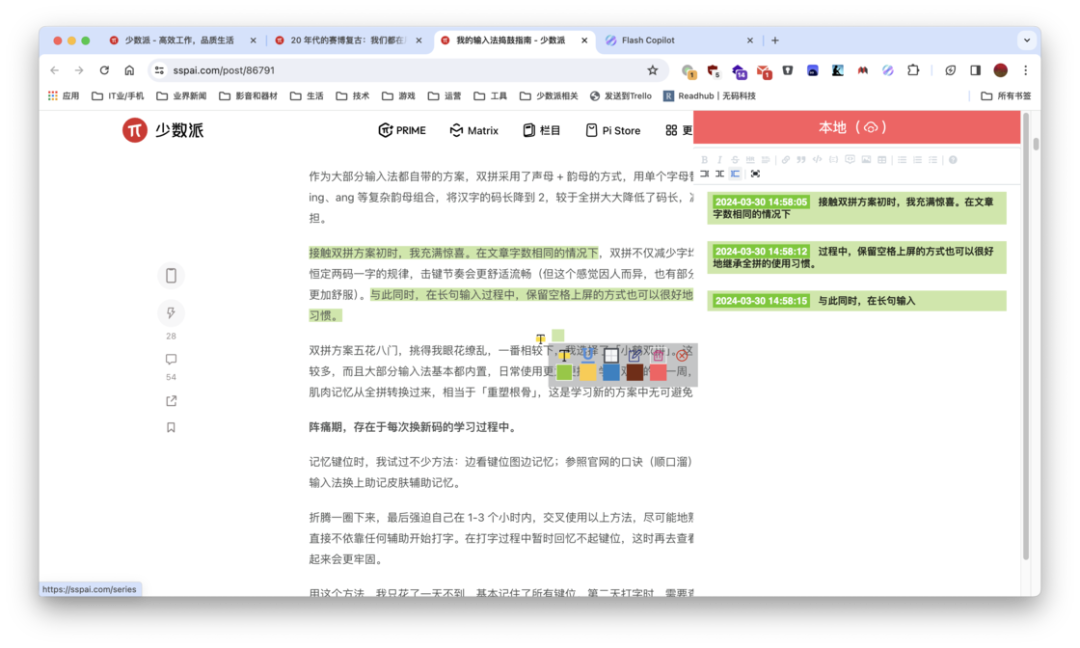The image size is (1080, 648).
Task: Toggle the browser side panel
Action: 975,70
